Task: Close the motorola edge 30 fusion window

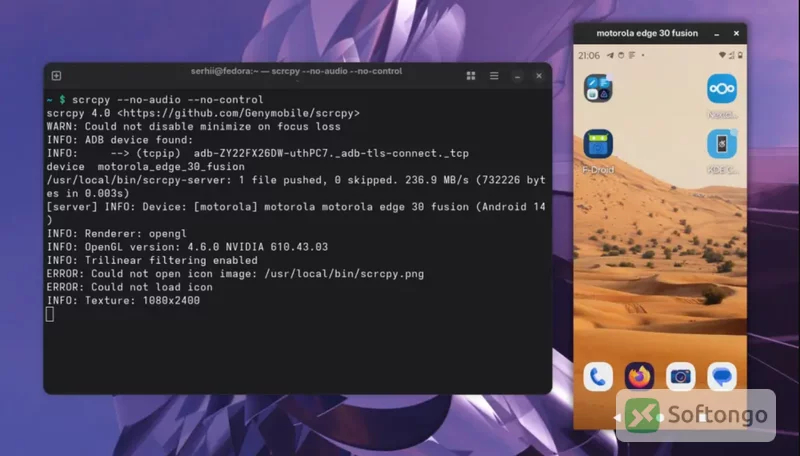Action: pos(736,33)
